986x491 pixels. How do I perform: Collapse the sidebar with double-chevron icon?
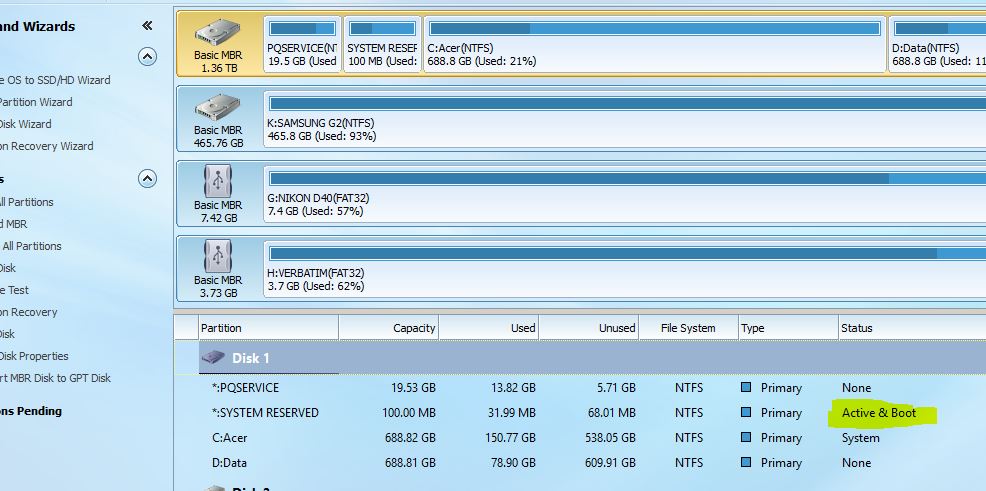pyautogui.click(x=147, y=26)
